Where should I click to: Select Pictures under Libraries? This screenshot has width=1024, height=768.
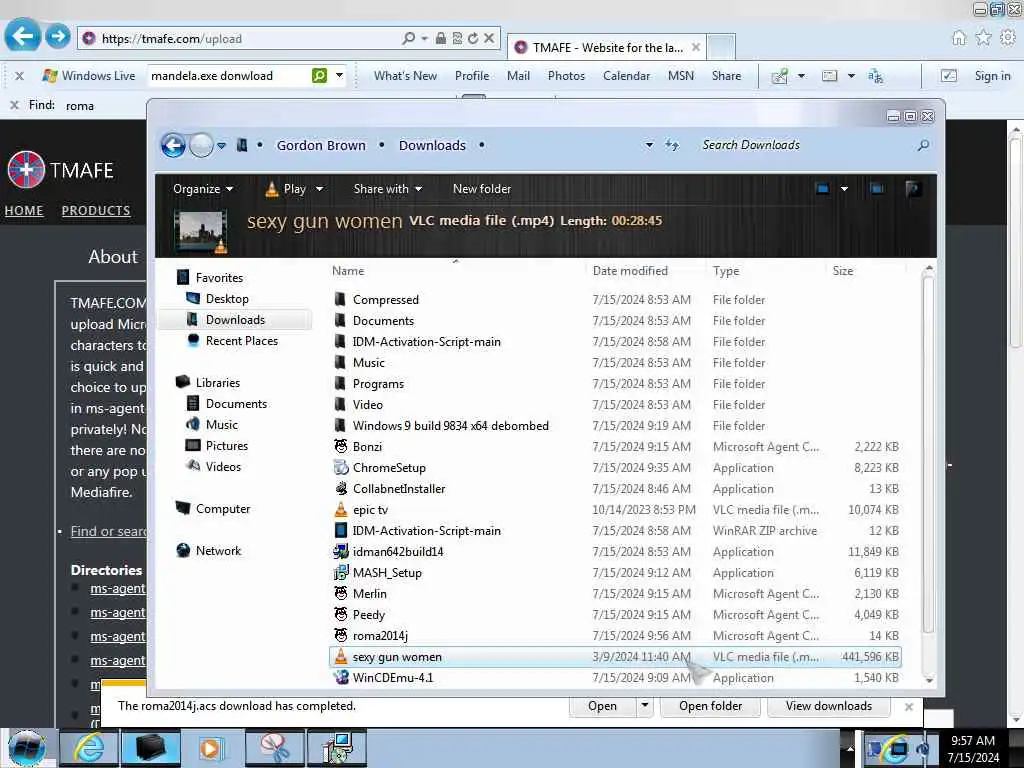point(226,445)
